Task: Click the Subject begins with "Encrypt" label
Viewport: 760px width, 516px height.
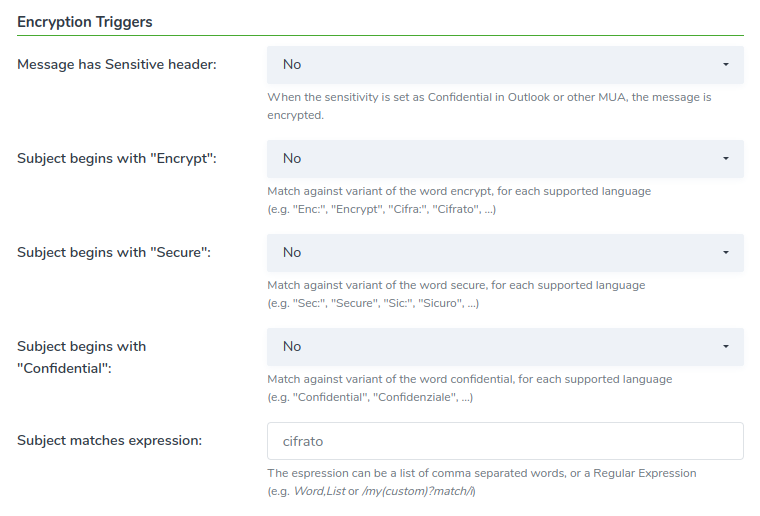Action: [117, 158]
